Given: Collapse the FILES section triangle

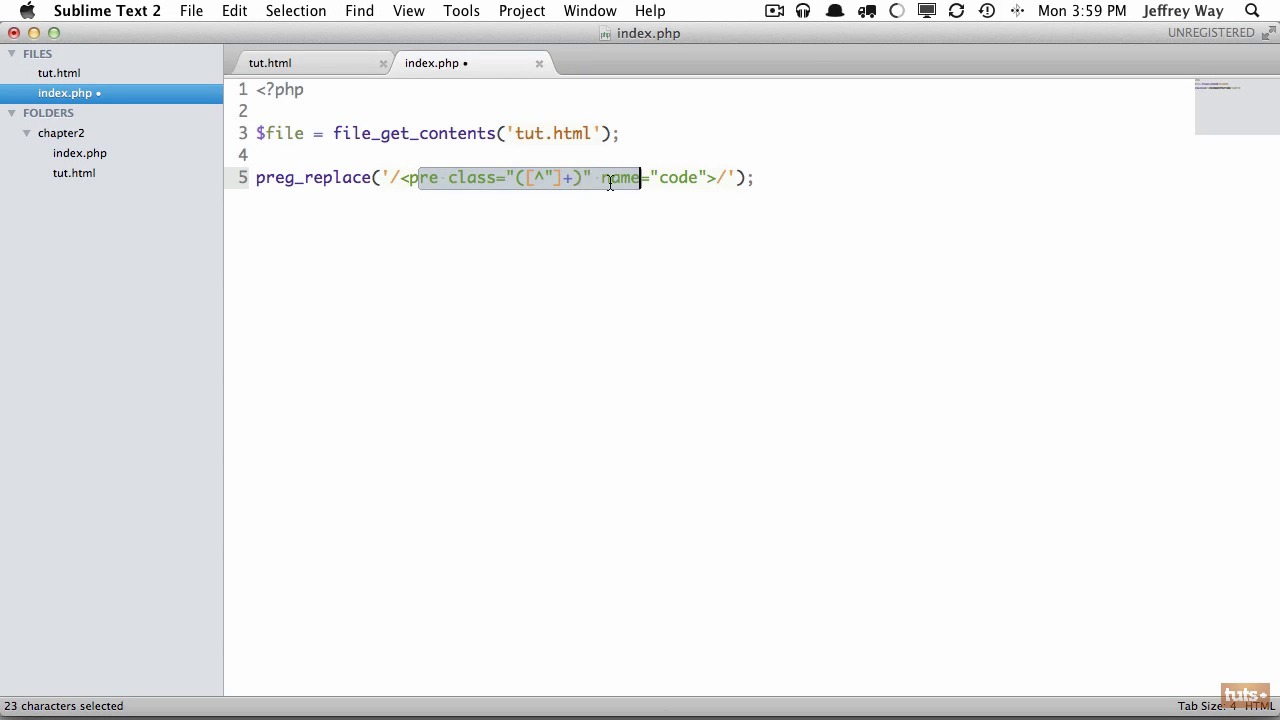Looking at the screenshot, I should 12,54.
